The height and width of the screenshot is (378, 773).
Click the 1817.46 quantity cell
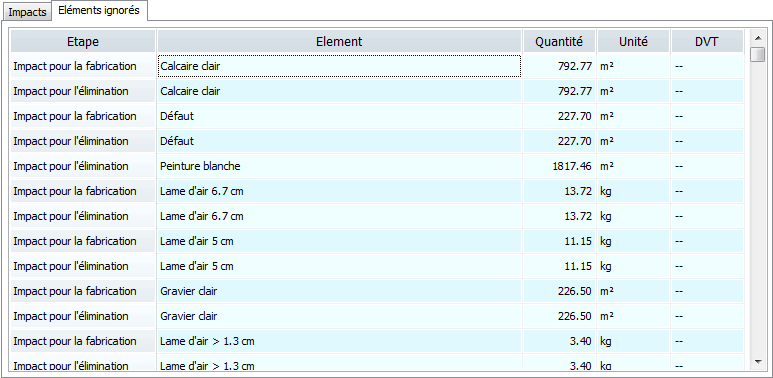pos(559,166)
